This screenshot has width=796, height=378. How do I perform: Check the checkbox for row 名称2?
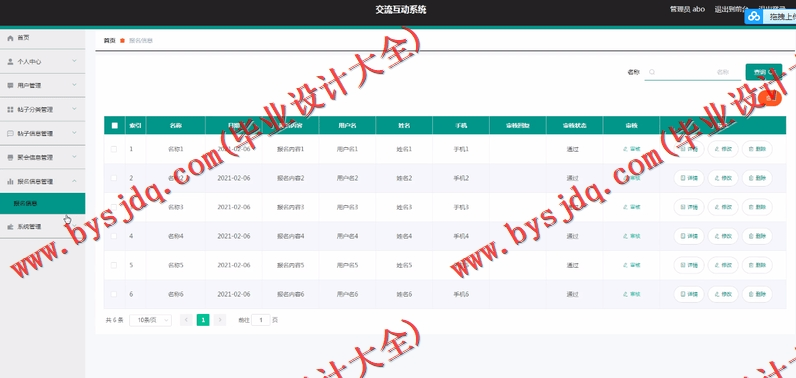point(114,178)
